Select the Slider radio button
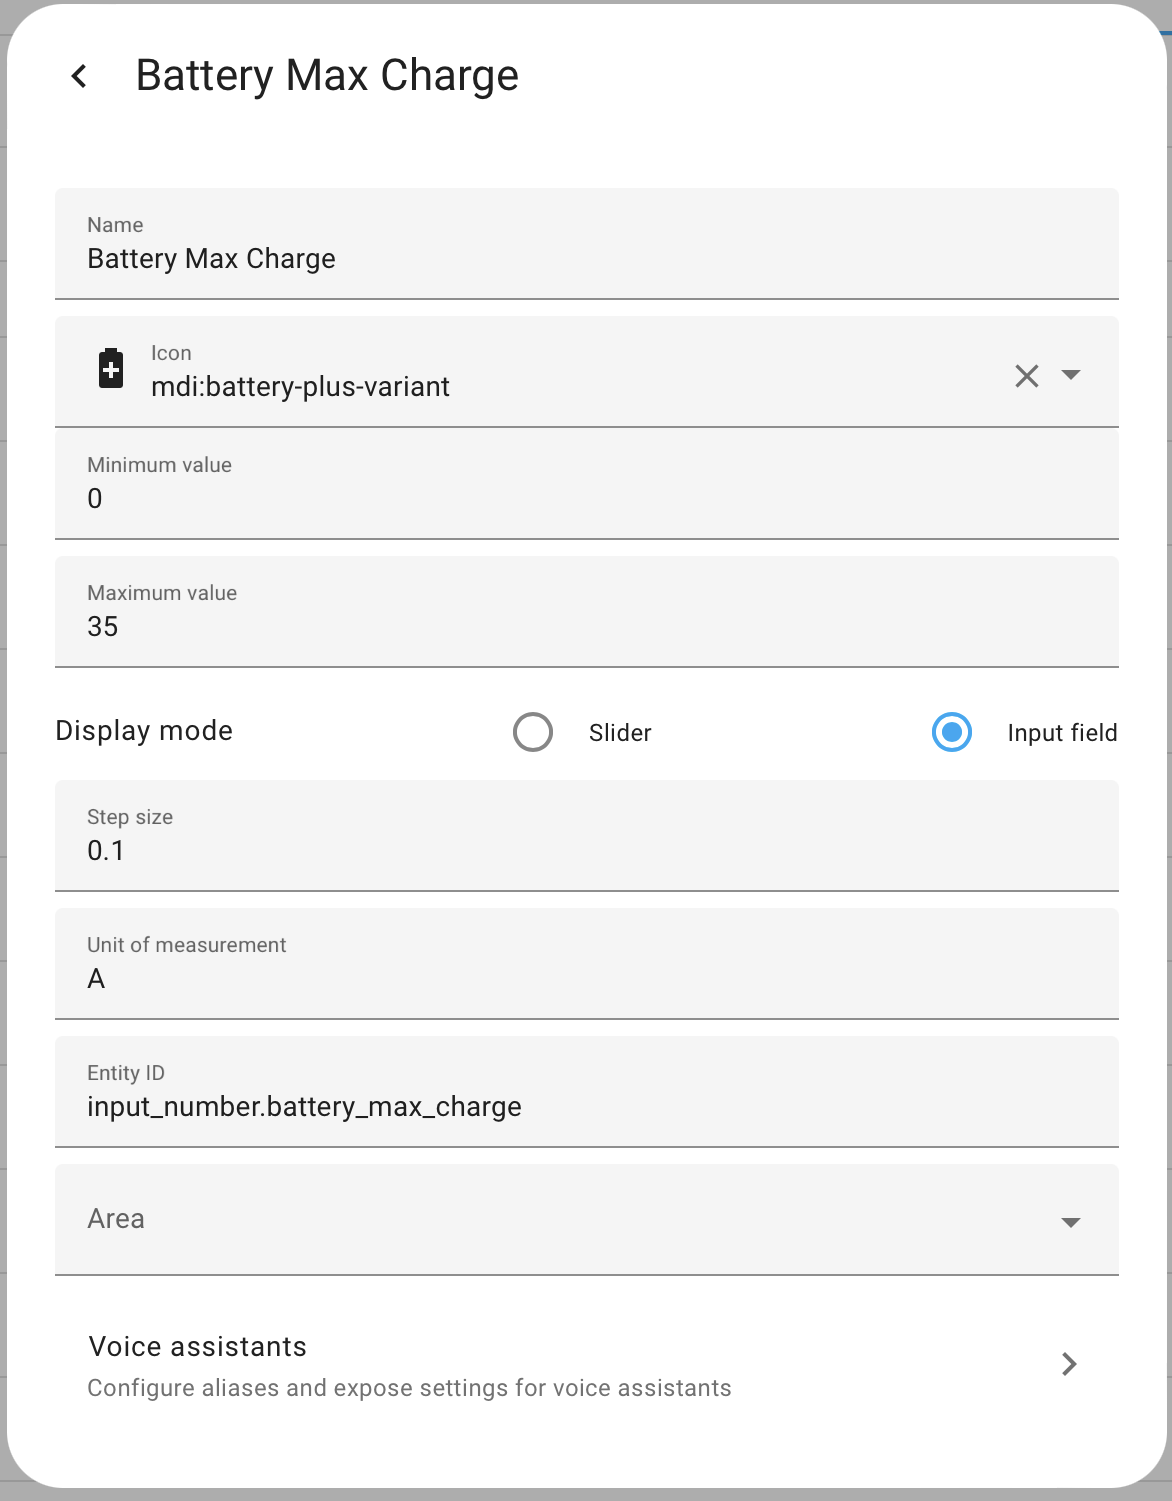This screenshot has width=1172, height=1501. pyautogui.click(x=533, y=732)
